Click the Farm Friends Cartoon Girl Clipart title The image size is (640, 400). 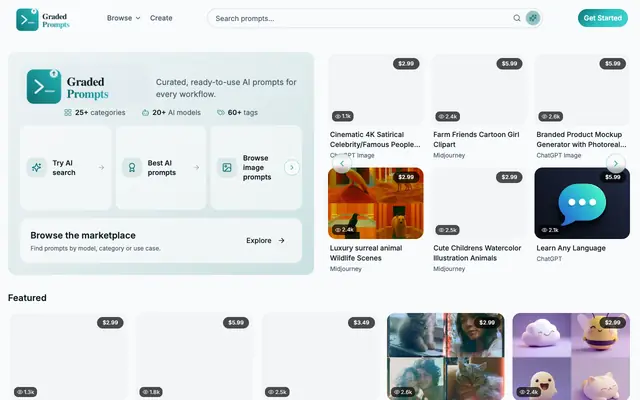pyautogui.click(x=476, y=139)
